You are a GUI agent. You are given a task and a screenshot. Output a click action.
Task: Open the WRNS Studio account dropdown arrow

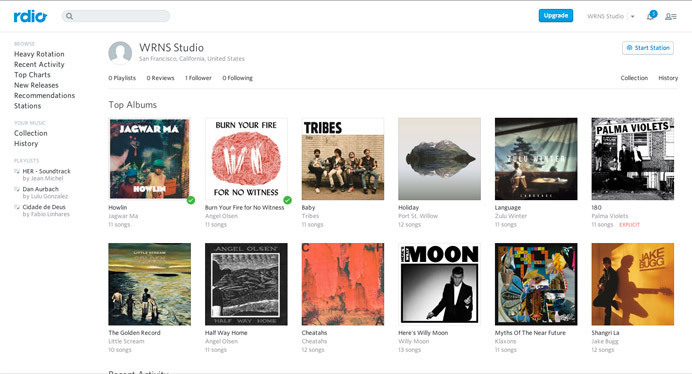pyautogui.click(x=632, y=16)
